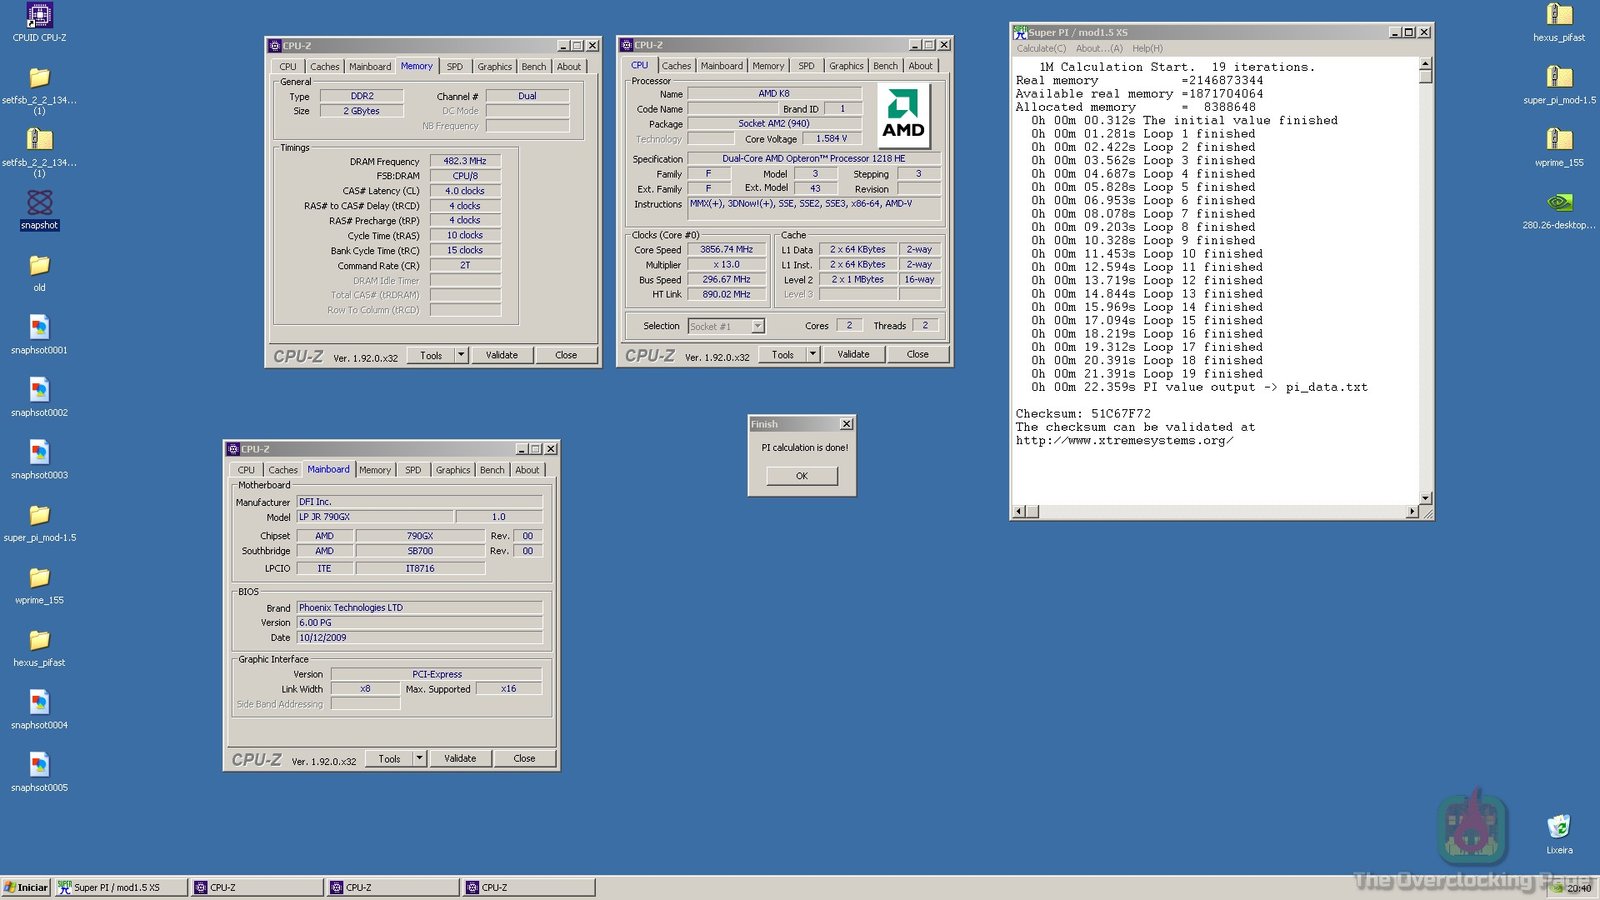Open the setfsb_2_2 desktop shortcut
1600x900 pixels.
tap(38, 80)
